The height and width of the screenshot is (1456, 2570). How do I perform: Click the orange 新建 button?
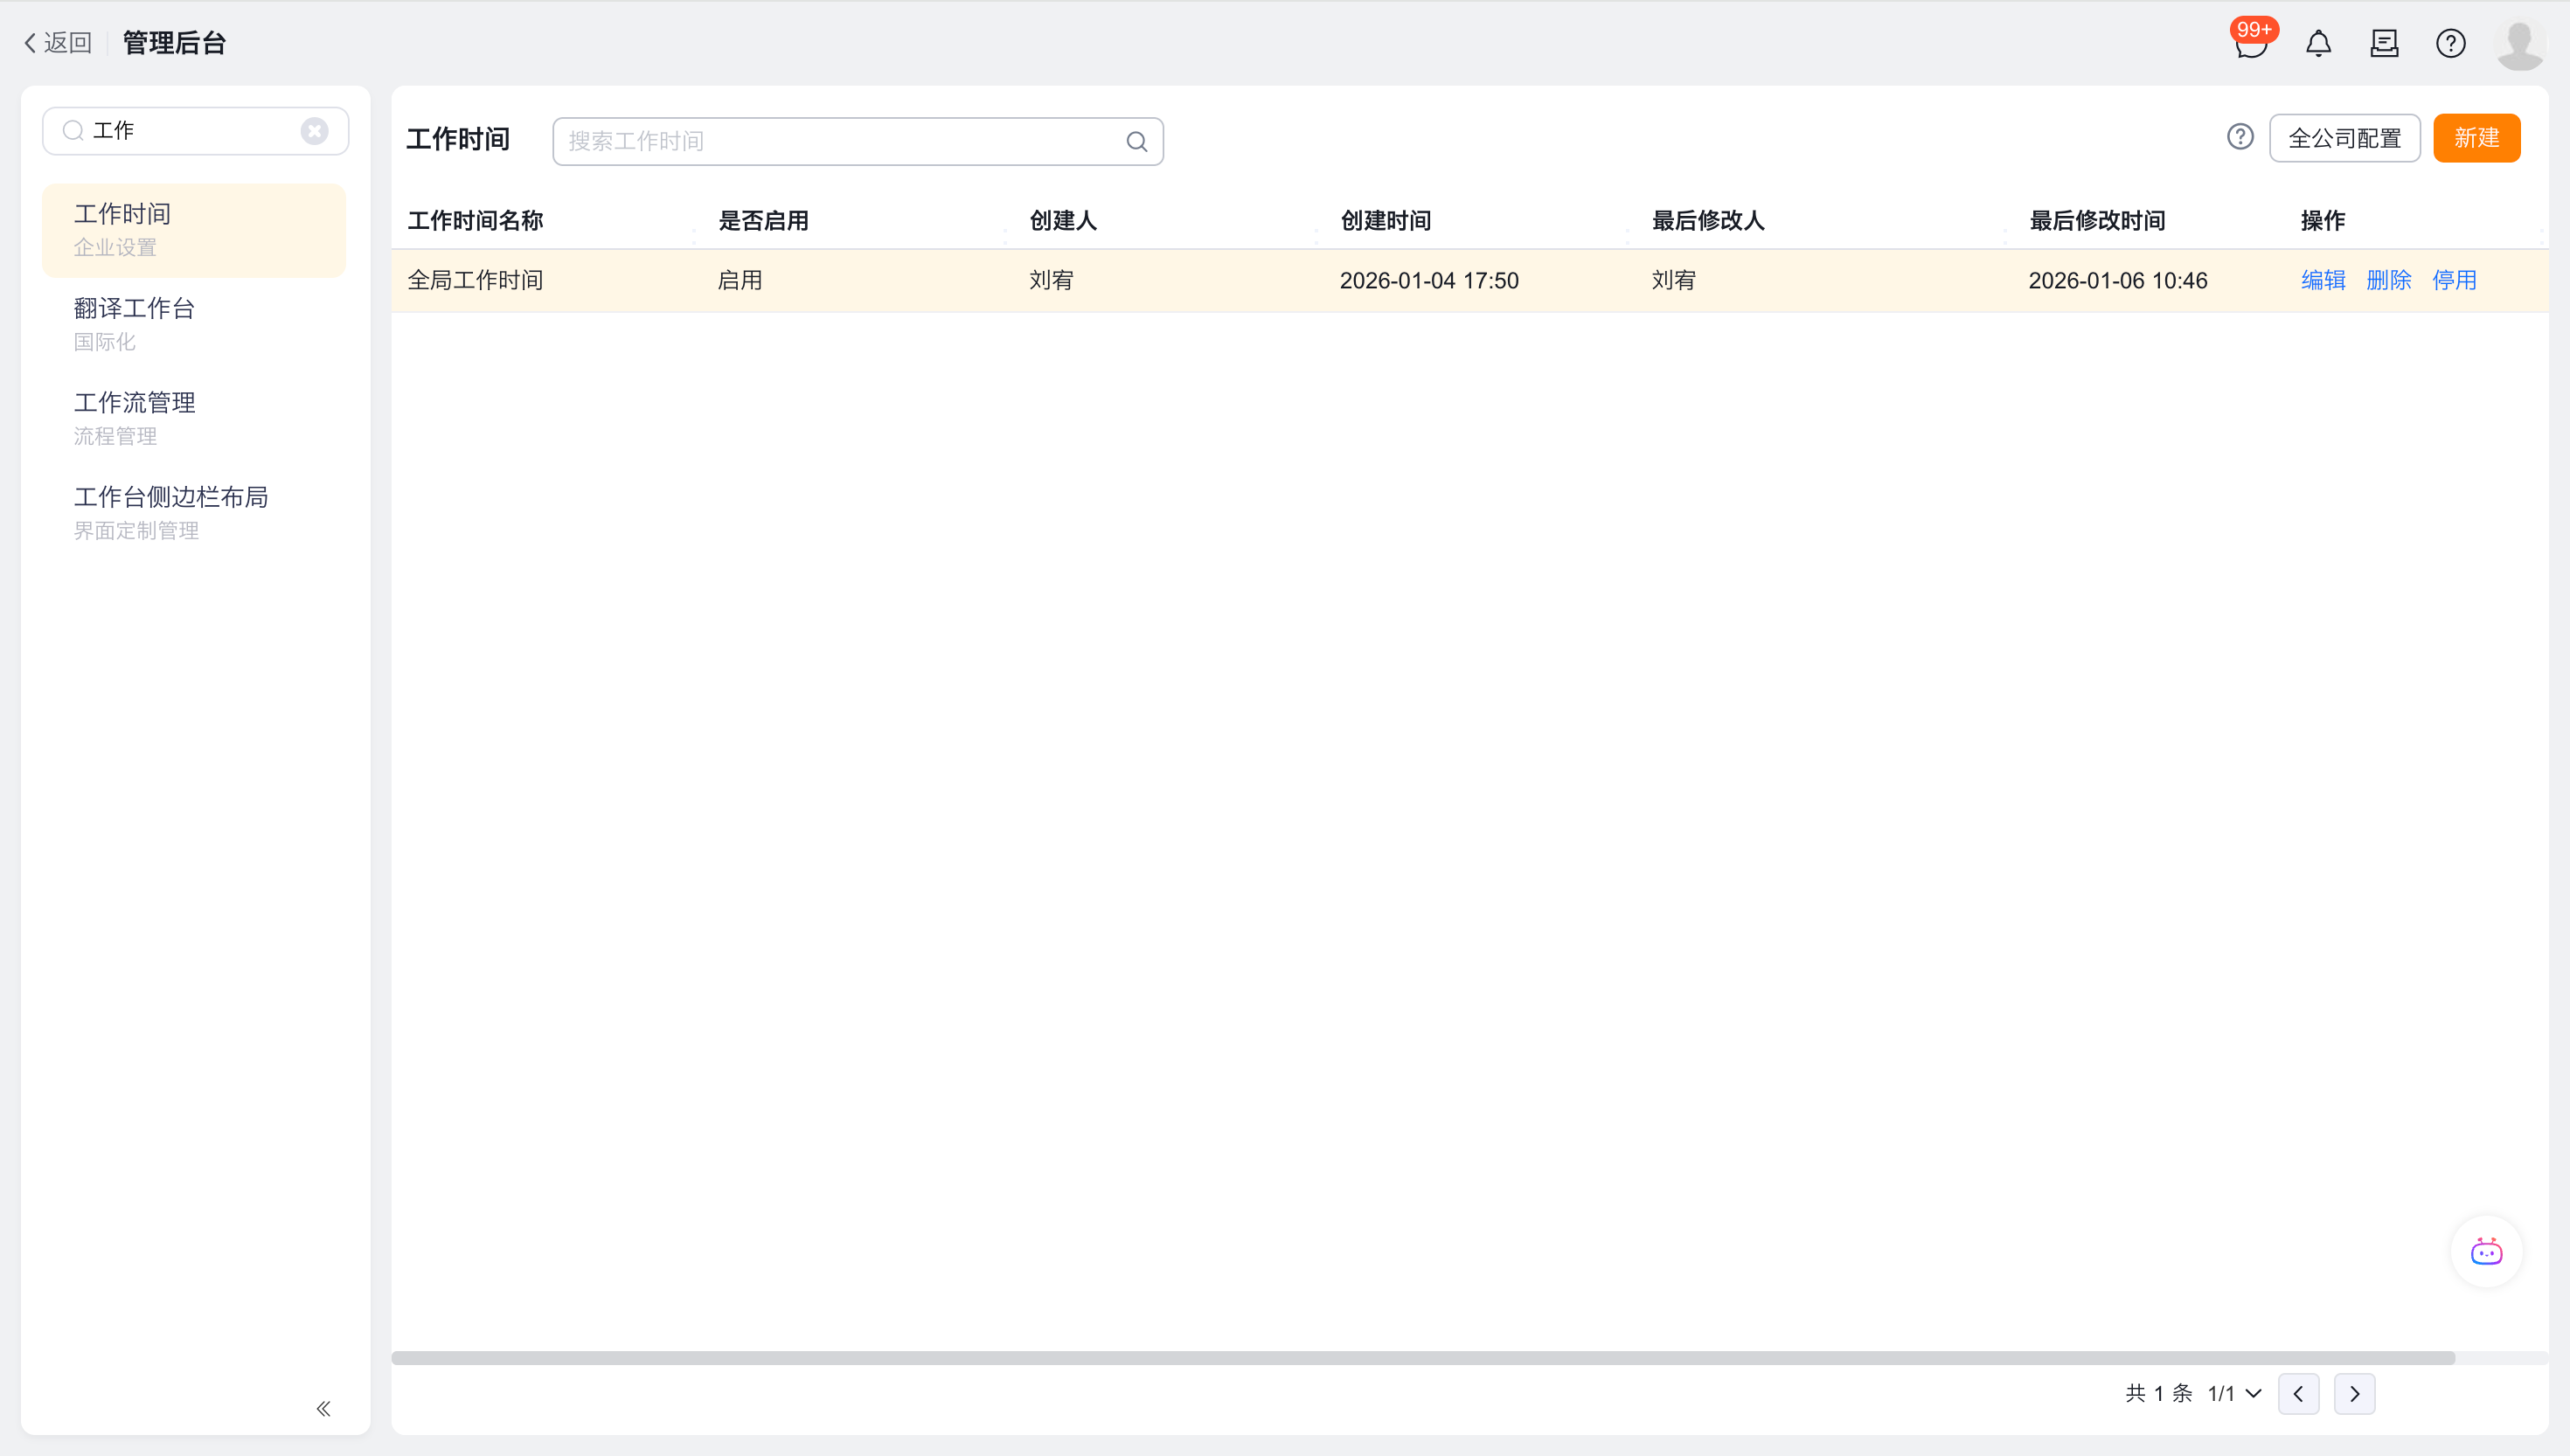(x=2476, y=138)
